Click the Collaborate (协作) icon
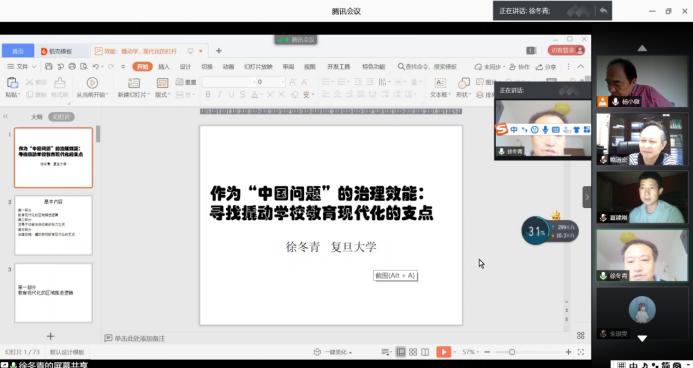This screenshot has height=368, width=693. 519,67
